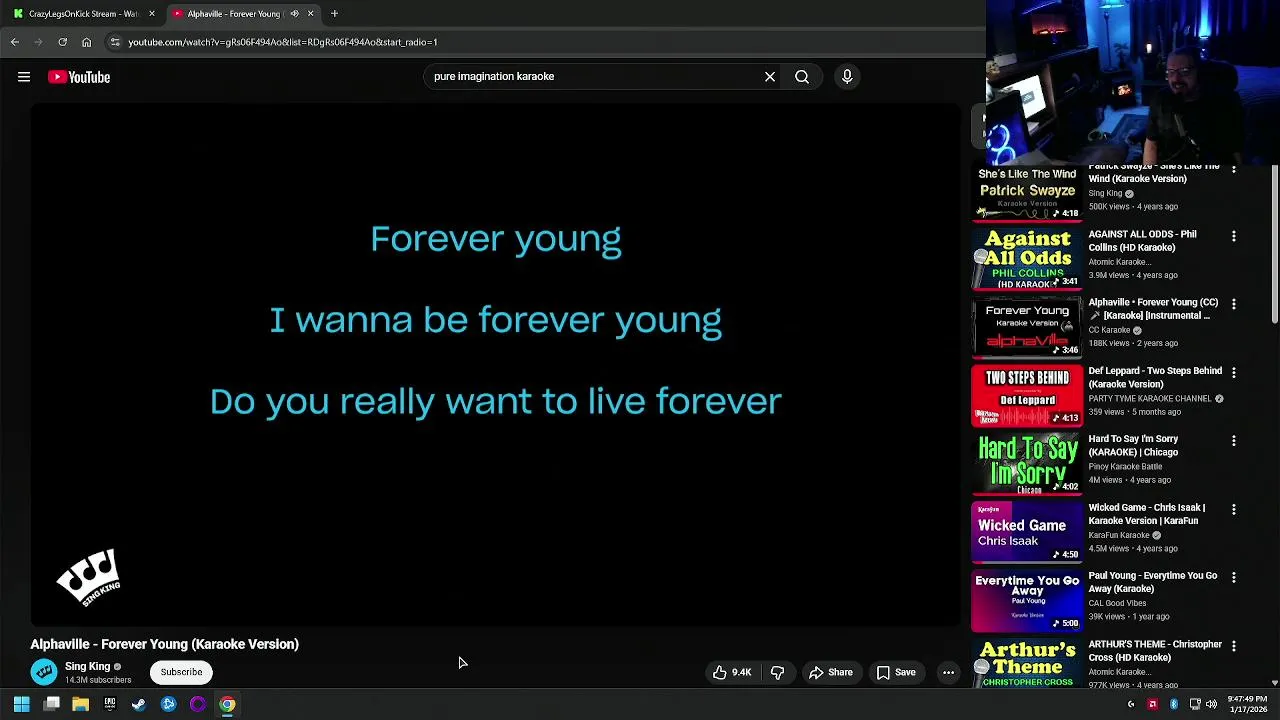
Task: Open Sing King channel name link
Action: [87, 666]
